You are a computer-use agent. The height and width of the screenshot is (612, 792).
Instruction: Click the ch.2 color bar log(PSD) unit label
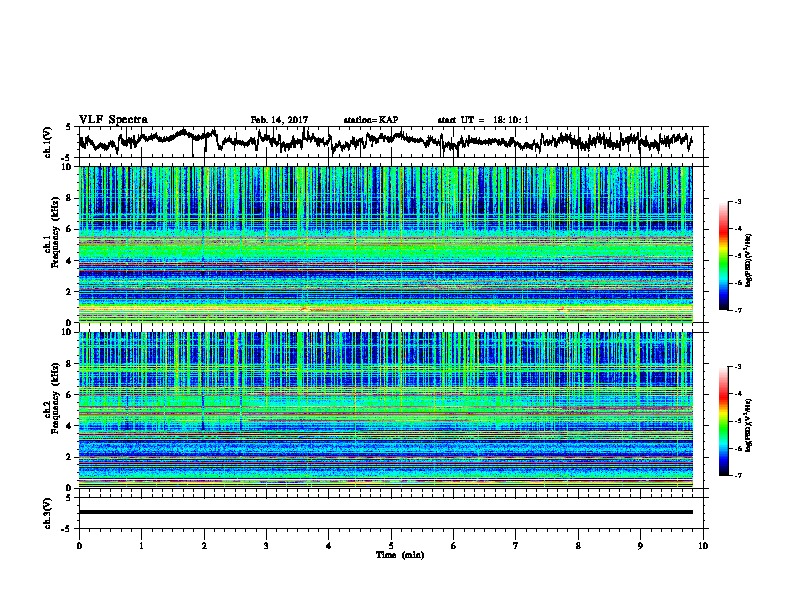[x=749, y=425]
